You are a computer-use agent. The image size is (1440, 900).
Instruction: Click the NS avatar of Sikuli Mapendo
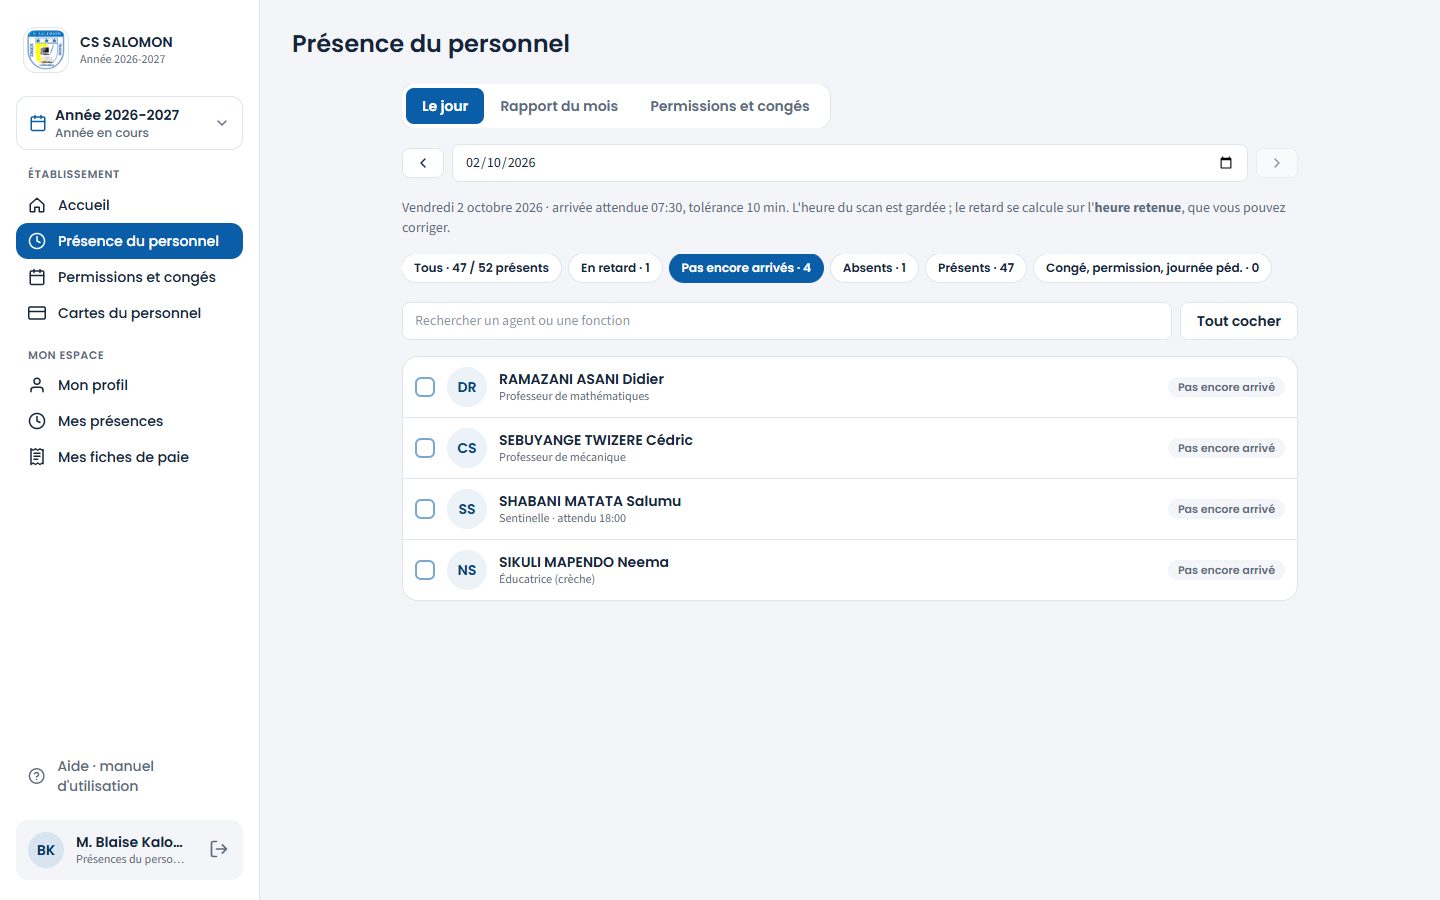point(467,570)
